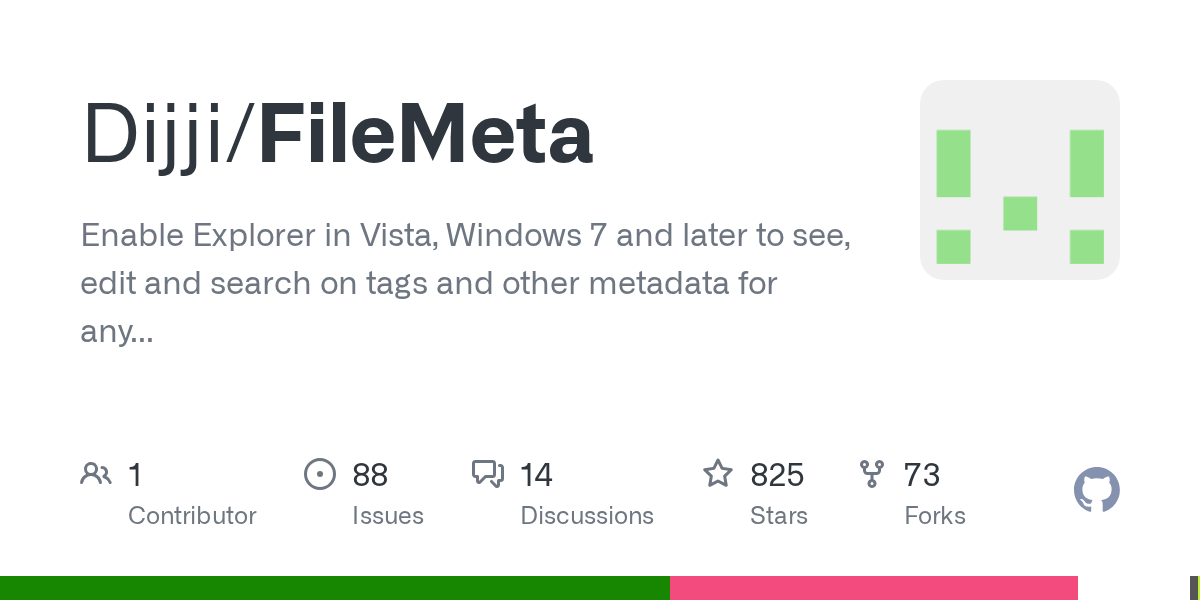Click the Stars star icon

[718, 474]
